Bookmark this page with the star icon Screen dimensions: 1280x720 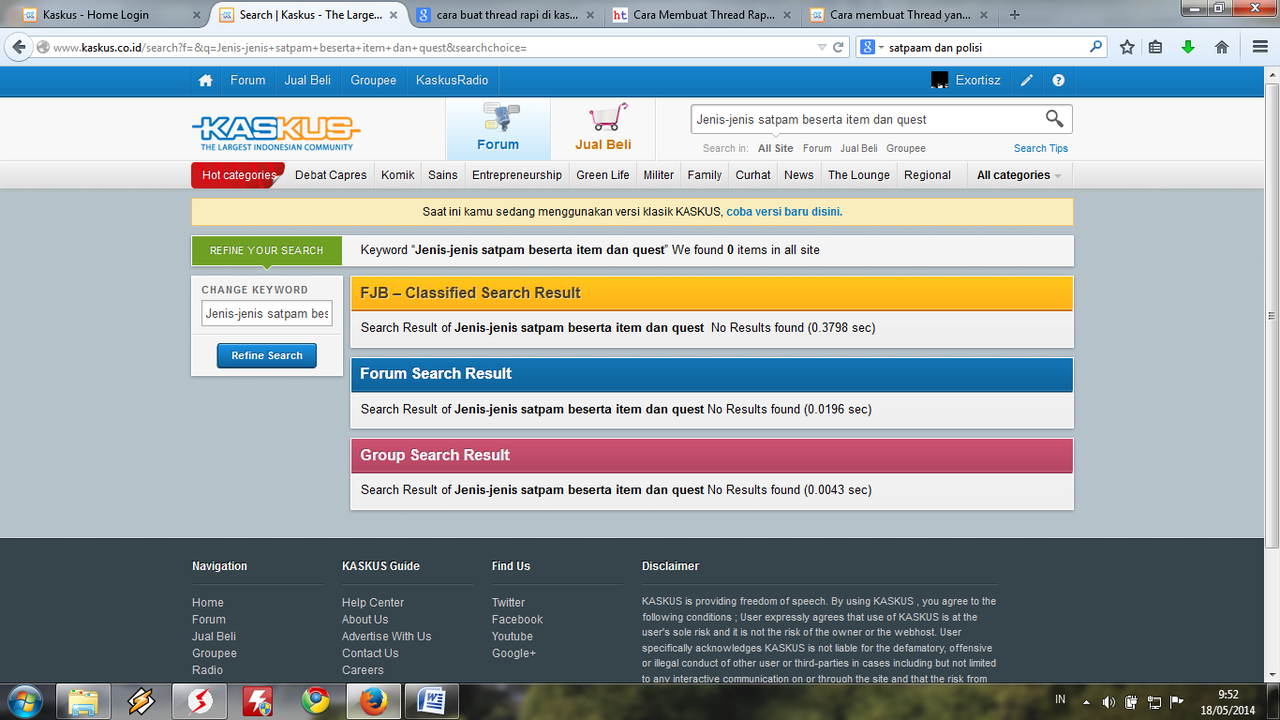coord(1127,47)
